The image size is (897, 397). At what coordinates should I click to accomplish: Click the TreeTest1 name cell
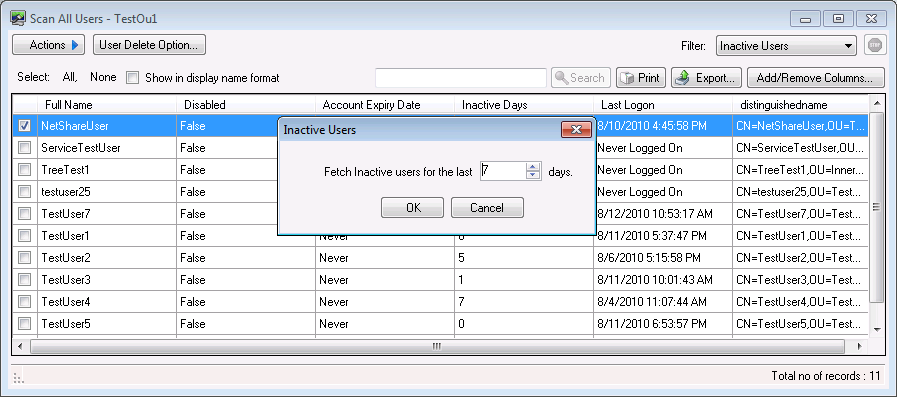pos(107,170)
